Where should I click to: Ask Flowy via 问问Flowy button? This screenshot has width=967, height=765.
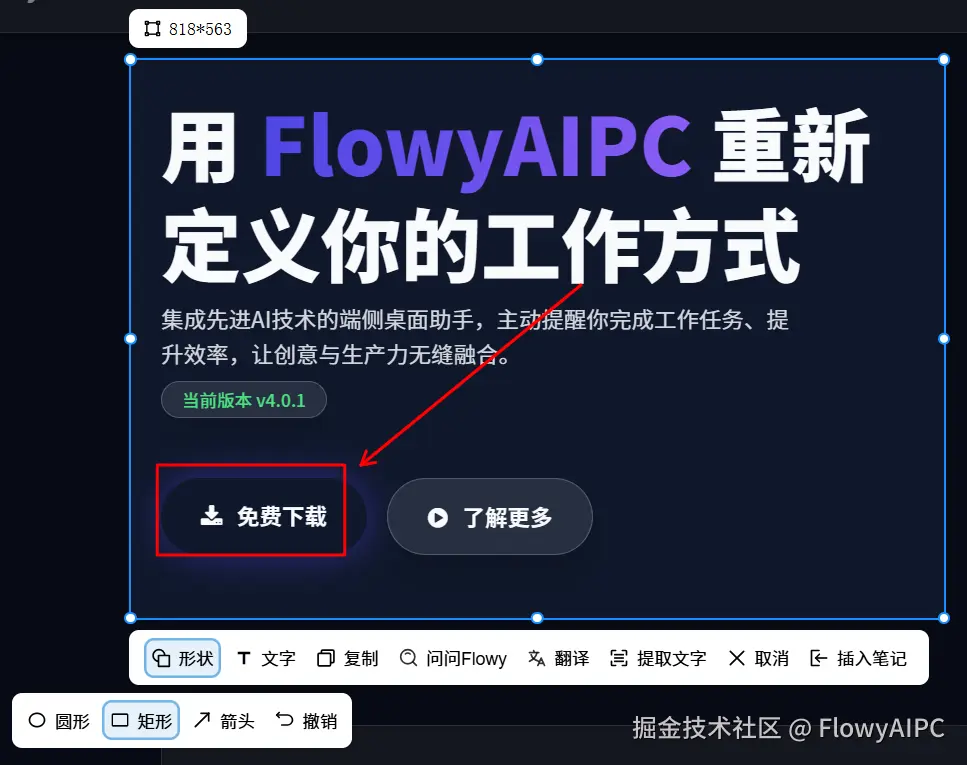[x=453, y=658]
